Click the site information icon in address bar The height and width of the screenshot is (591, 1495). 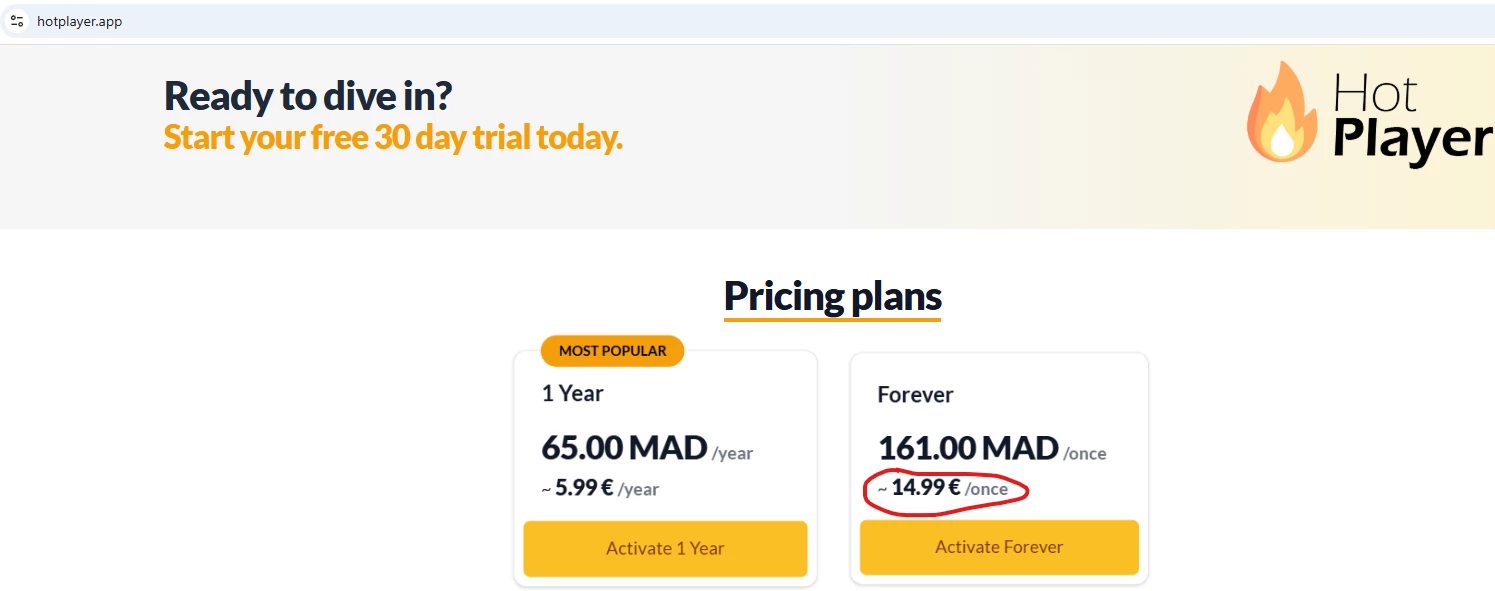click(17, 21)
